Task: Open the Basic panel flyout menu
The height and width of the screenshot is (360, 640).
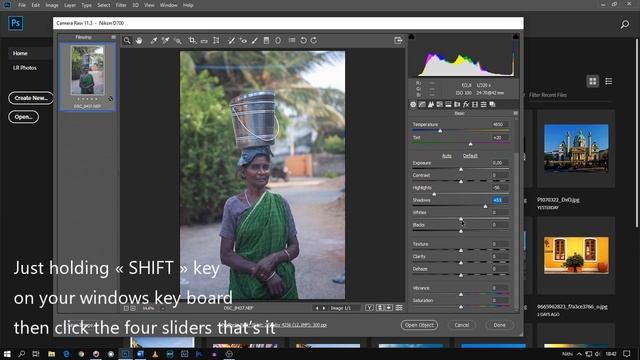Action: pyautogui.click(x=516, y=113)
